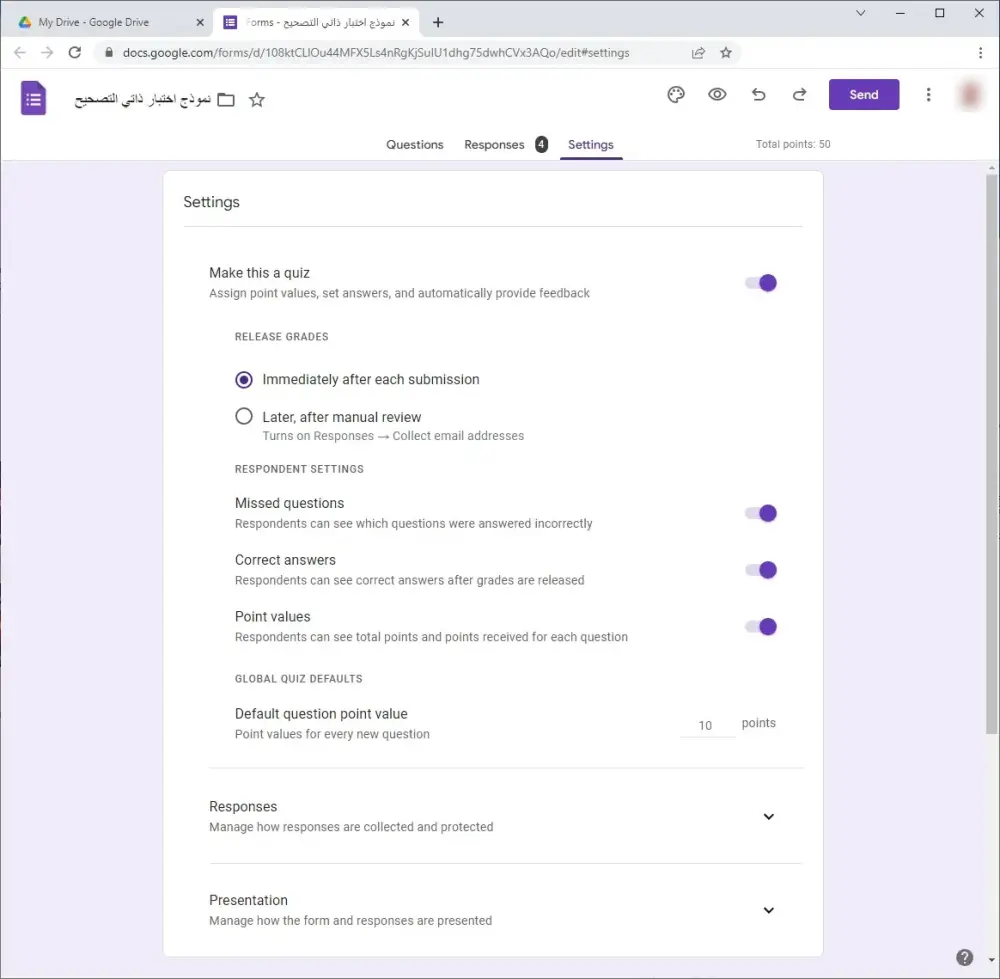This screenshot has width=1000, height=979.
Task: Toggle Missed questions switch
Action: point(760,513)
